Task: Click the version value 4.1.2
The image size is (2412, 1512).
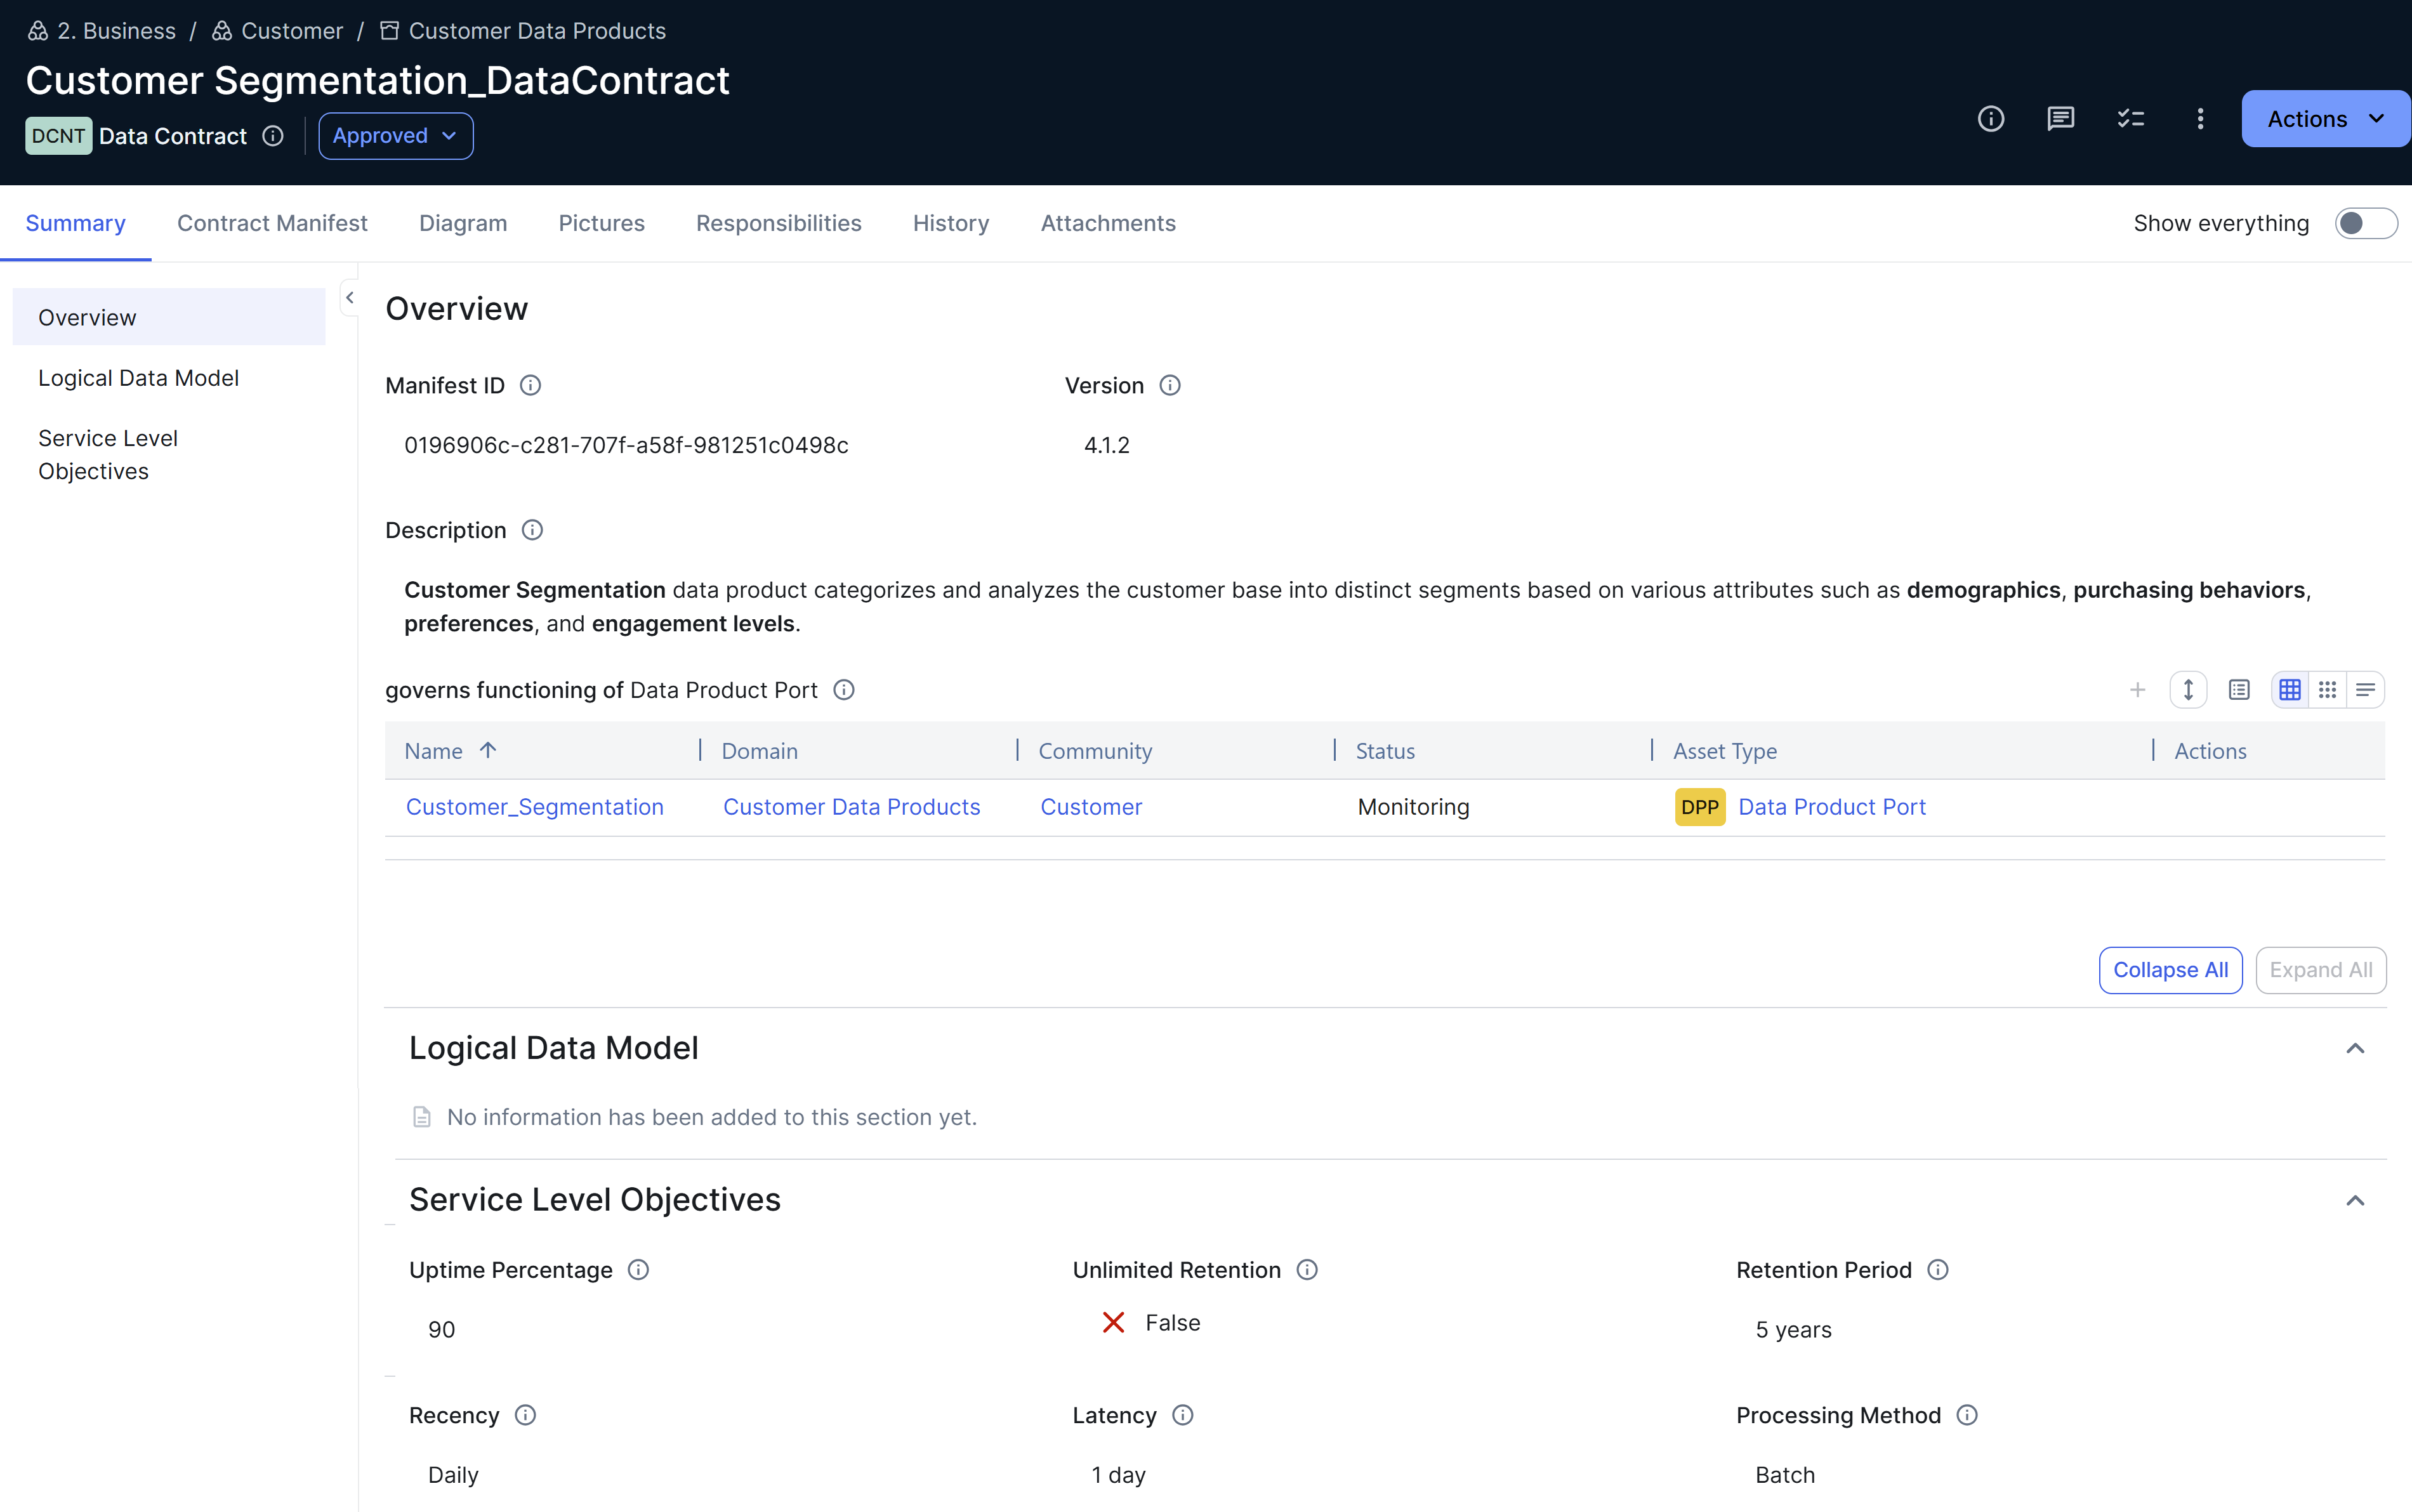Action: click(1107, 445)
